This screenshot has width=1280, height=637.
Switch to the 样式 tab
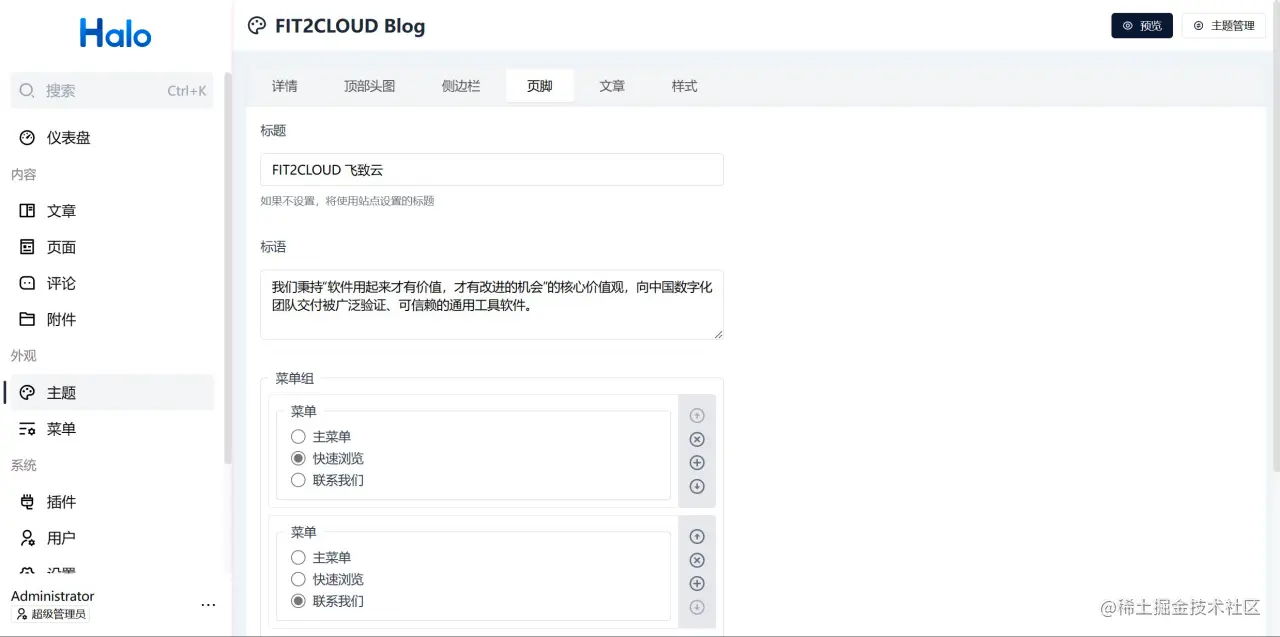coord(684,86)
